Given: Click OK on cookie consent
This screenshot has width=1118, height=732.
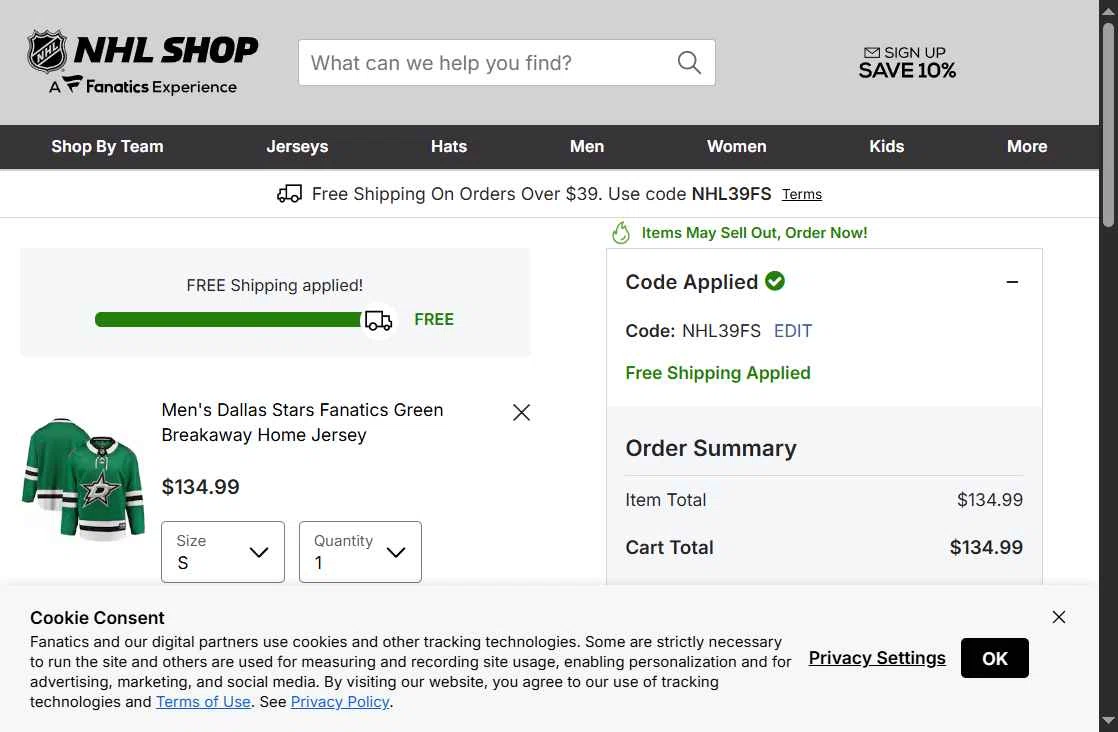Looking at the screenshot, I should 995,658.
